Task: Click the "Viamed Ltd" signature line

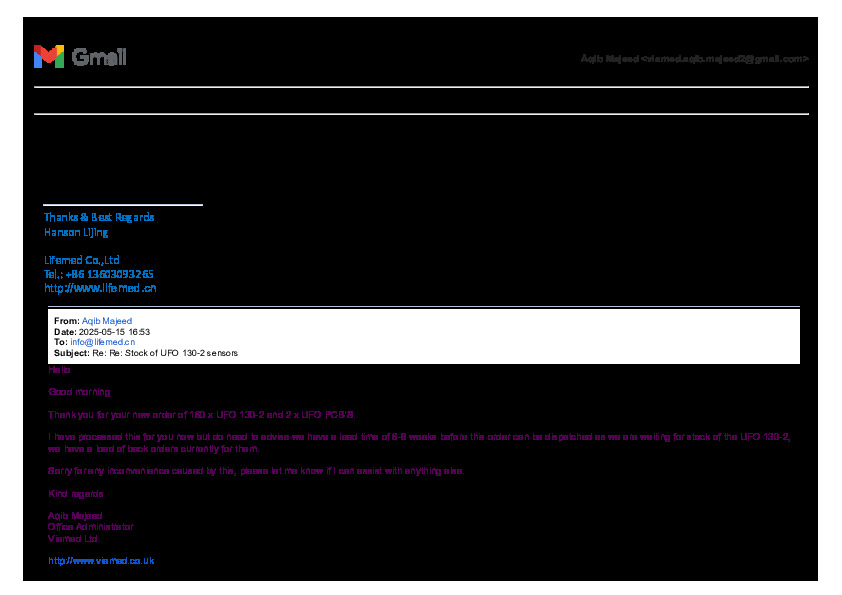Action: coord(73,538)
